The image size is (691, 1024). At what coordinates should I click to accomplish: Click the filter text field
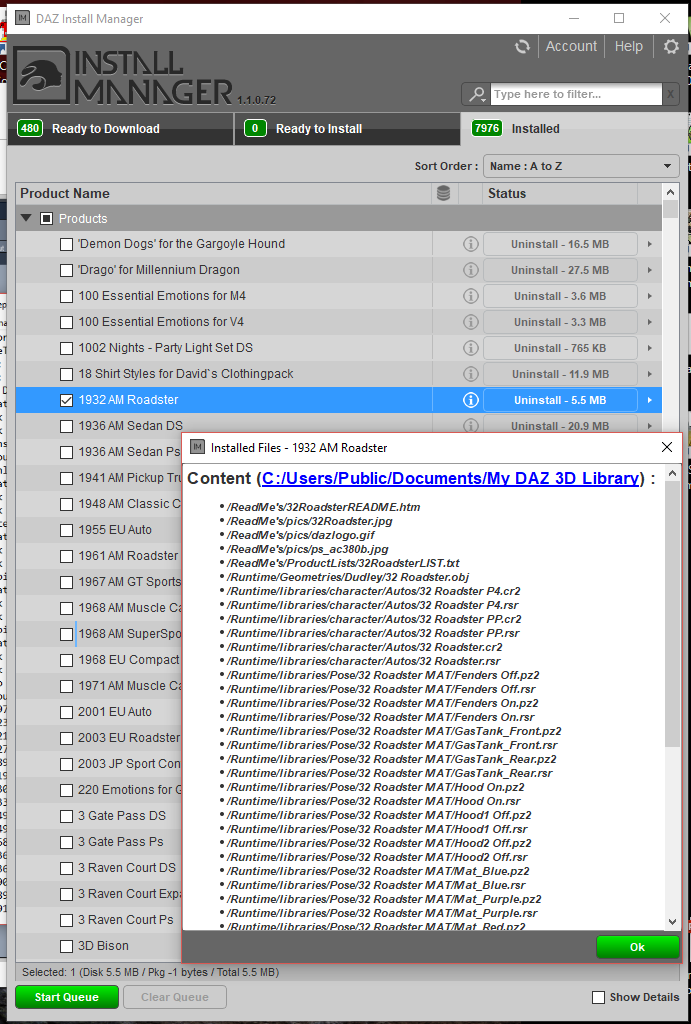click(x=576, y=94)
